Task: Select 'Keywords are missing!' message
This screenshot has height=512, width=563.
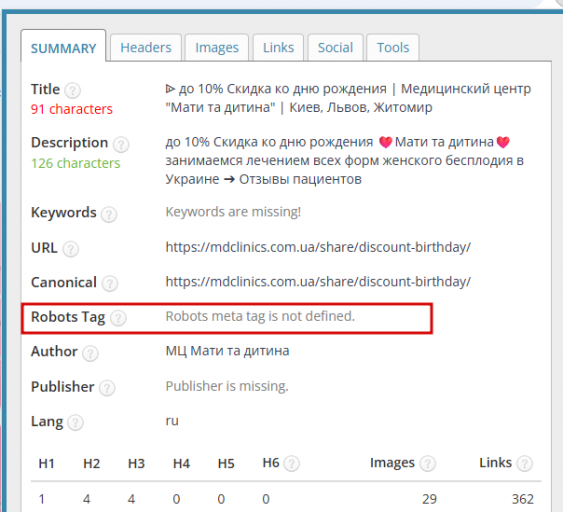Action: click(x=233, y=212)
